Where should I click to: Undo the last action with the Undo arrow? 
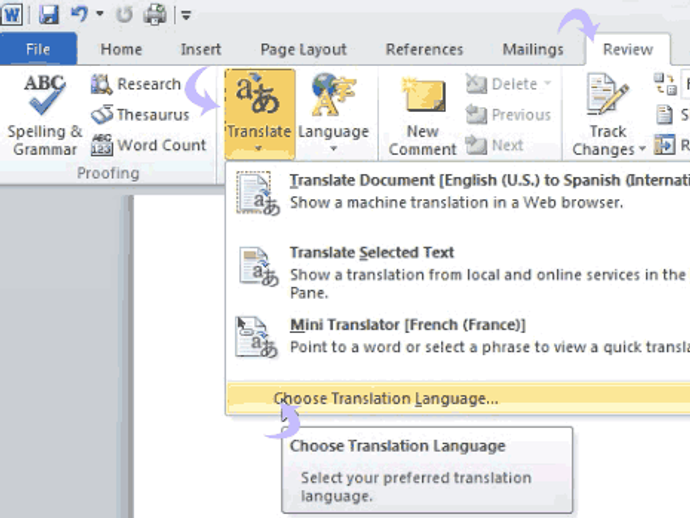point(80,14)
